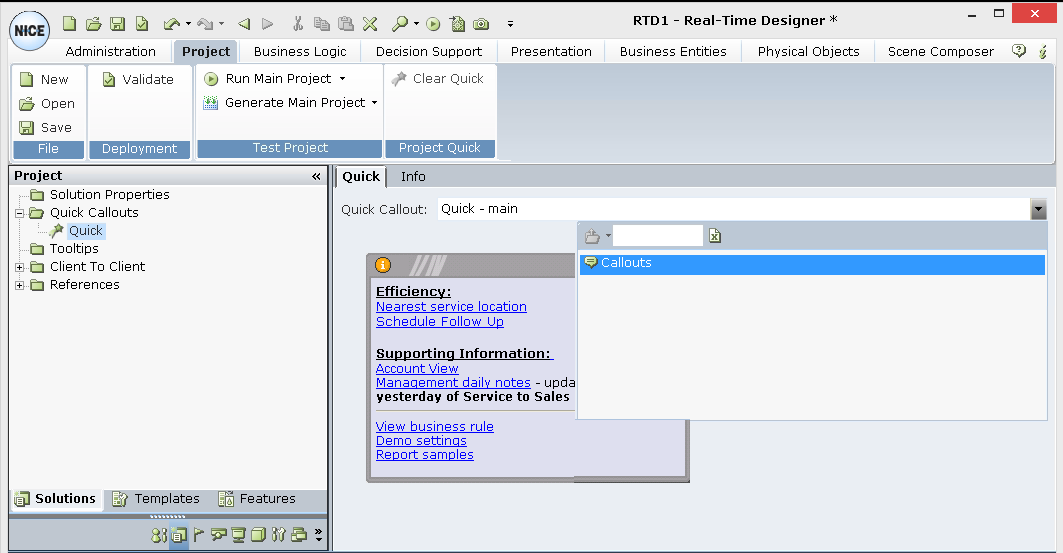Open the Quick Callout combo box arrow
Viewport: 1063px width, 553px height.
[1038, 209]
